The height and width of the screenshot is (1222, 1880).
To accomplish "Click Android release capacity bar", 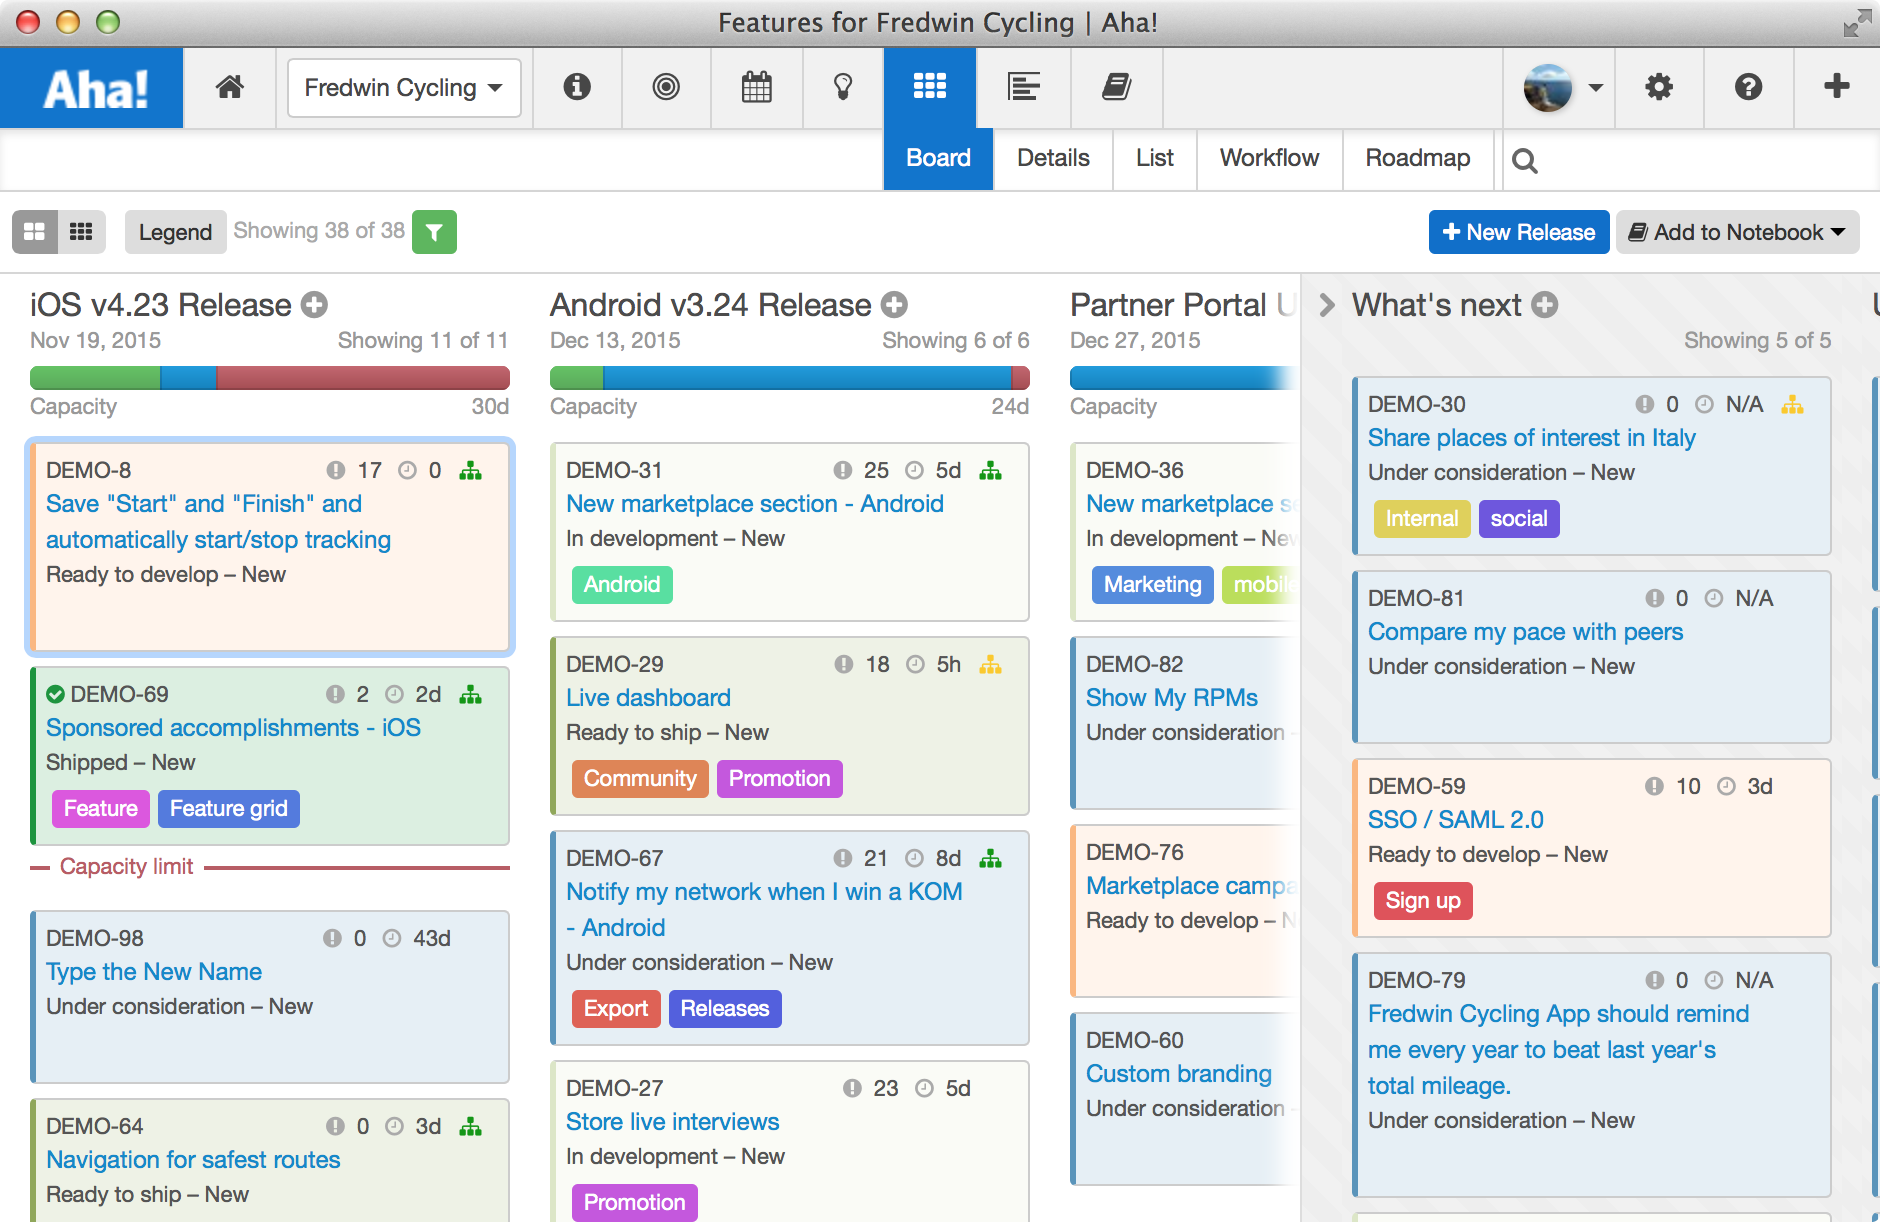I will [790, 377].
